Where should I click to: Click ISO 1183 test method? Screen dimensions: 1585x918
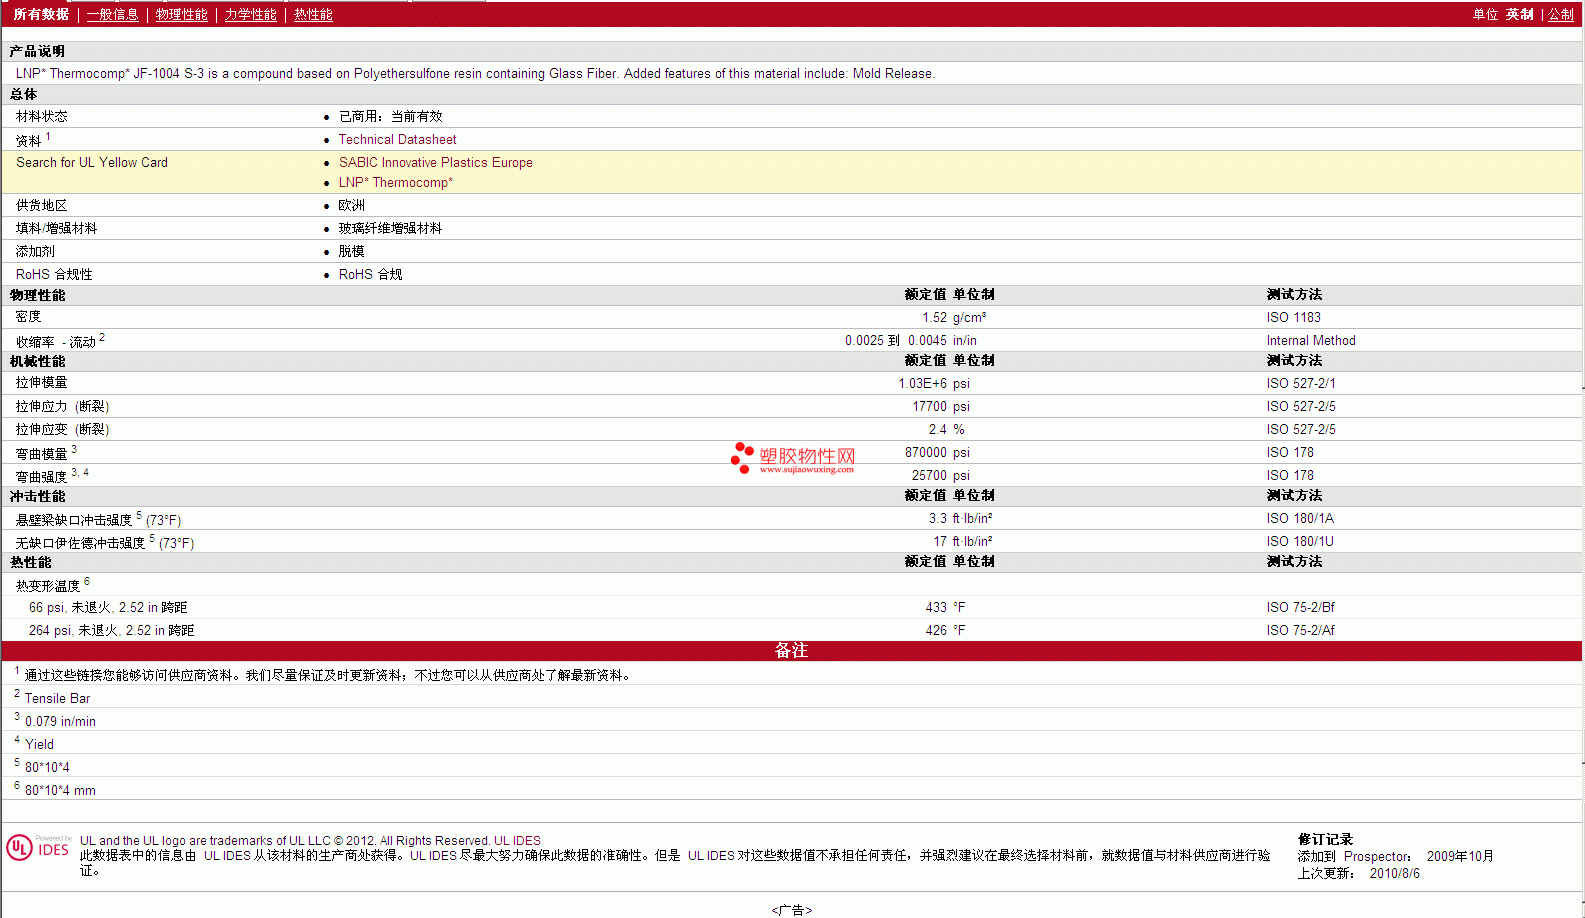[1293, 317]
